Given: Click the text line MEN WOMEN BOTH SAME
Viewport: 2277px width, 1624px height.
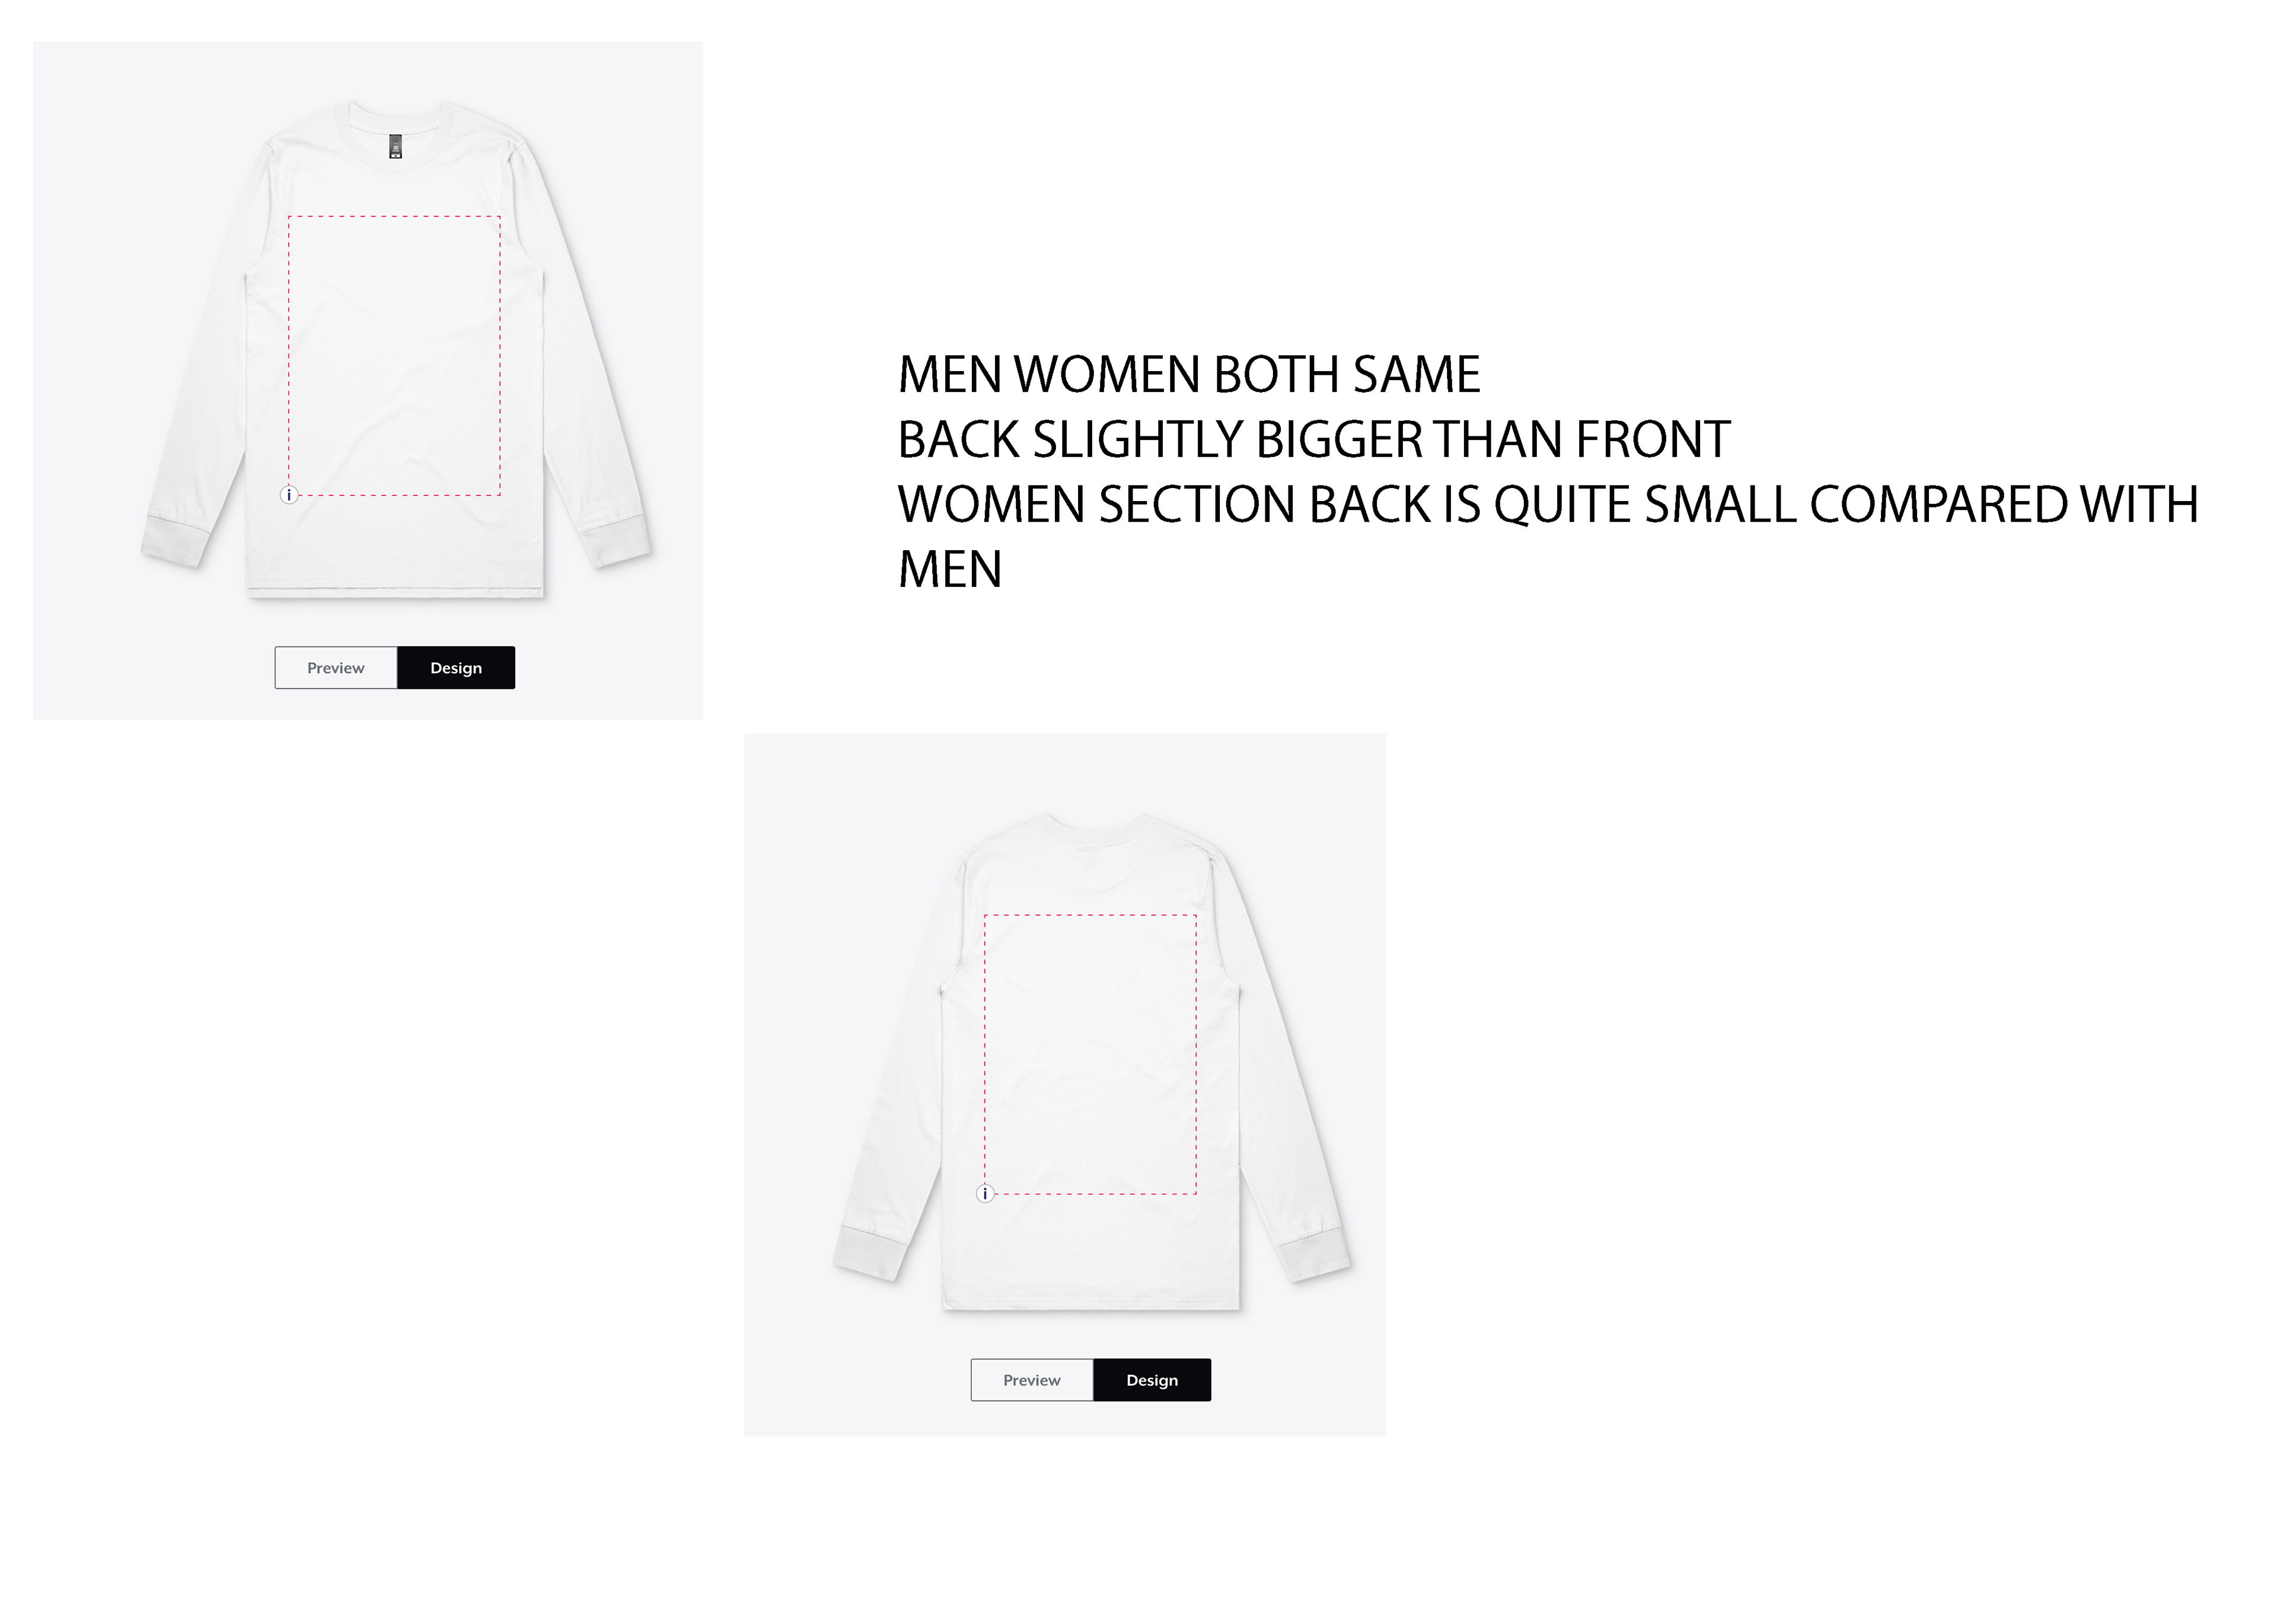Looking at the screenshot, I should coord(1189,375).
